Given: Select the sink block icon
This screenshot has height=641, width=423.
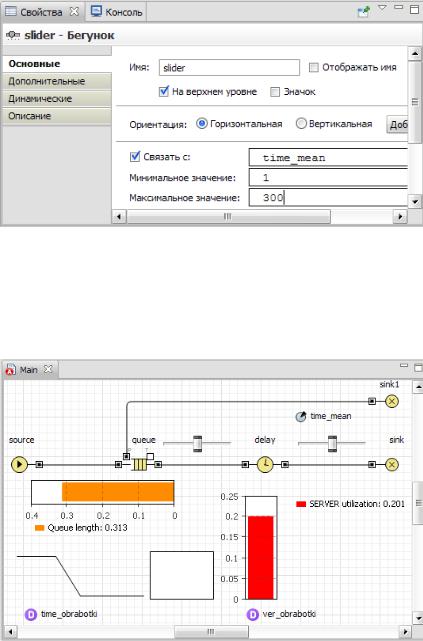Looking at the screenshot, I should [x=392, y=464].
